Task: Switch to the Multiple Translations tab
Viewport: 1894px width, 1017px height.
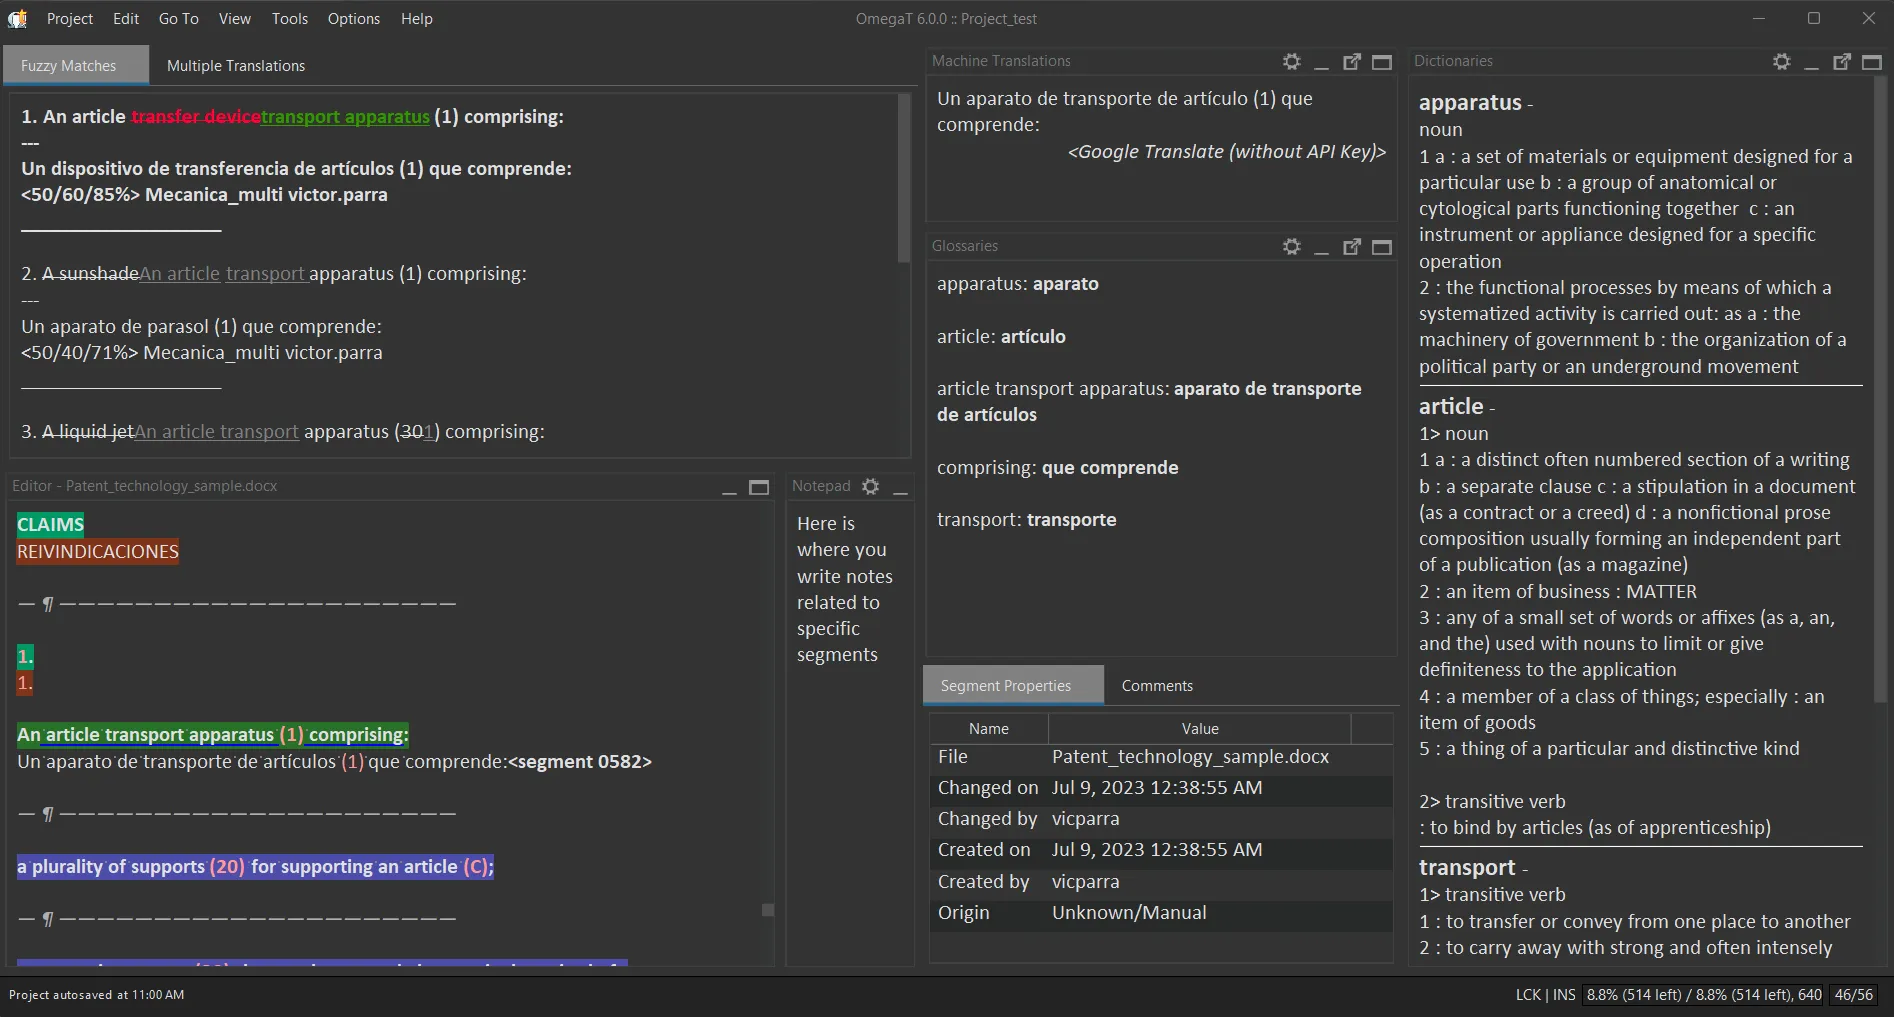Action: [235, 65]
